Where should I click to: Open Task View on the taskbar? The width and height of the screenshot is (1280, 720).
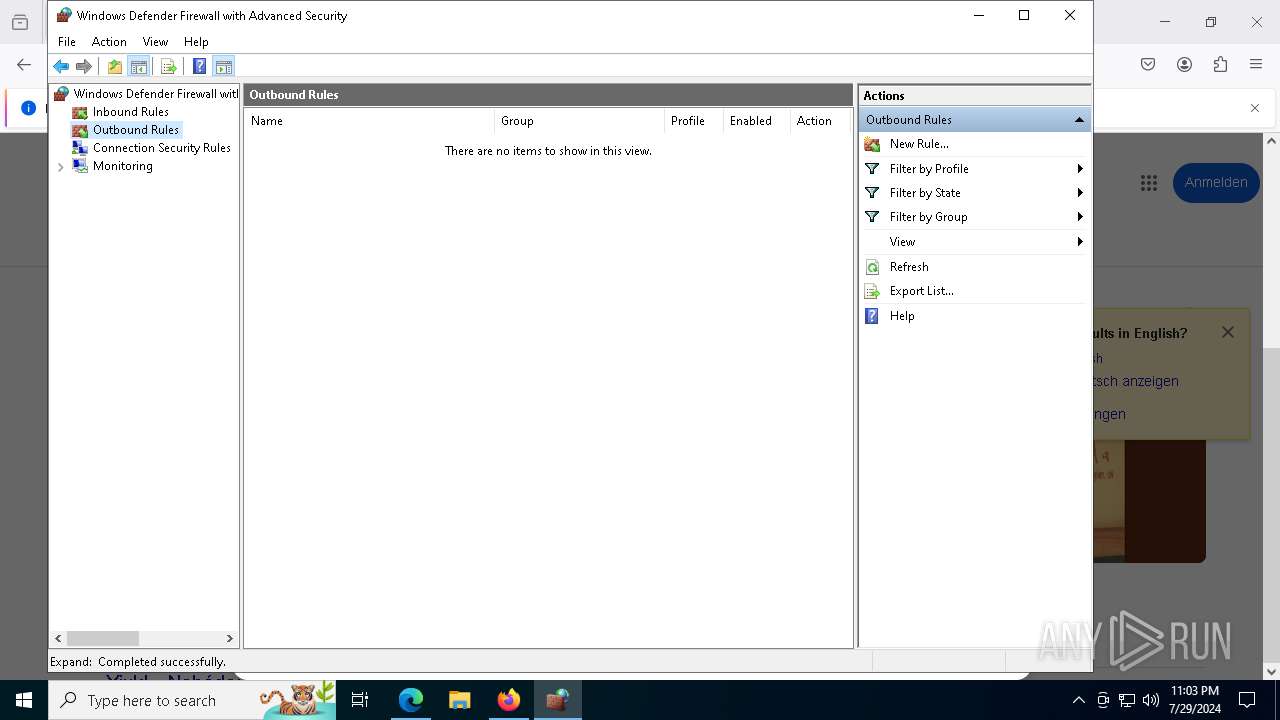click(x=360, y=700)
